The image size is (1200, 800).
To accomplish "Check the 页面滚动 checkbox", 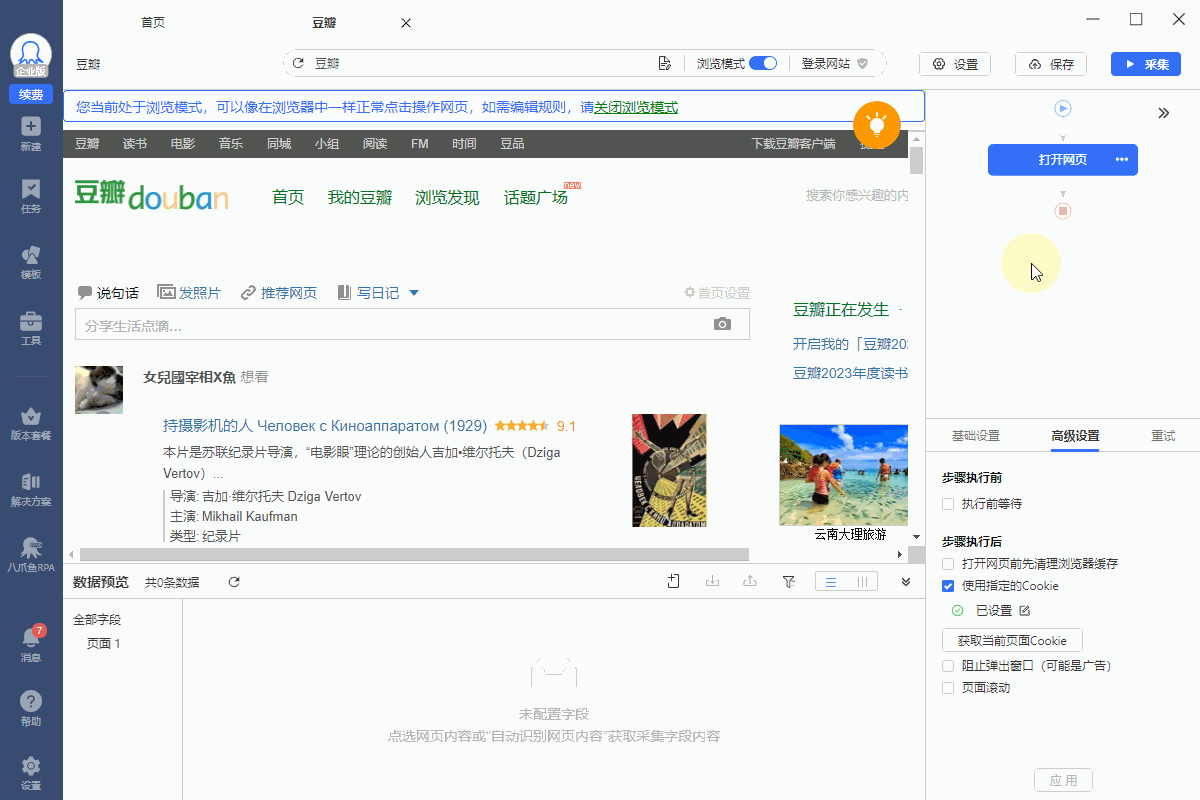I will click(948, 688).
